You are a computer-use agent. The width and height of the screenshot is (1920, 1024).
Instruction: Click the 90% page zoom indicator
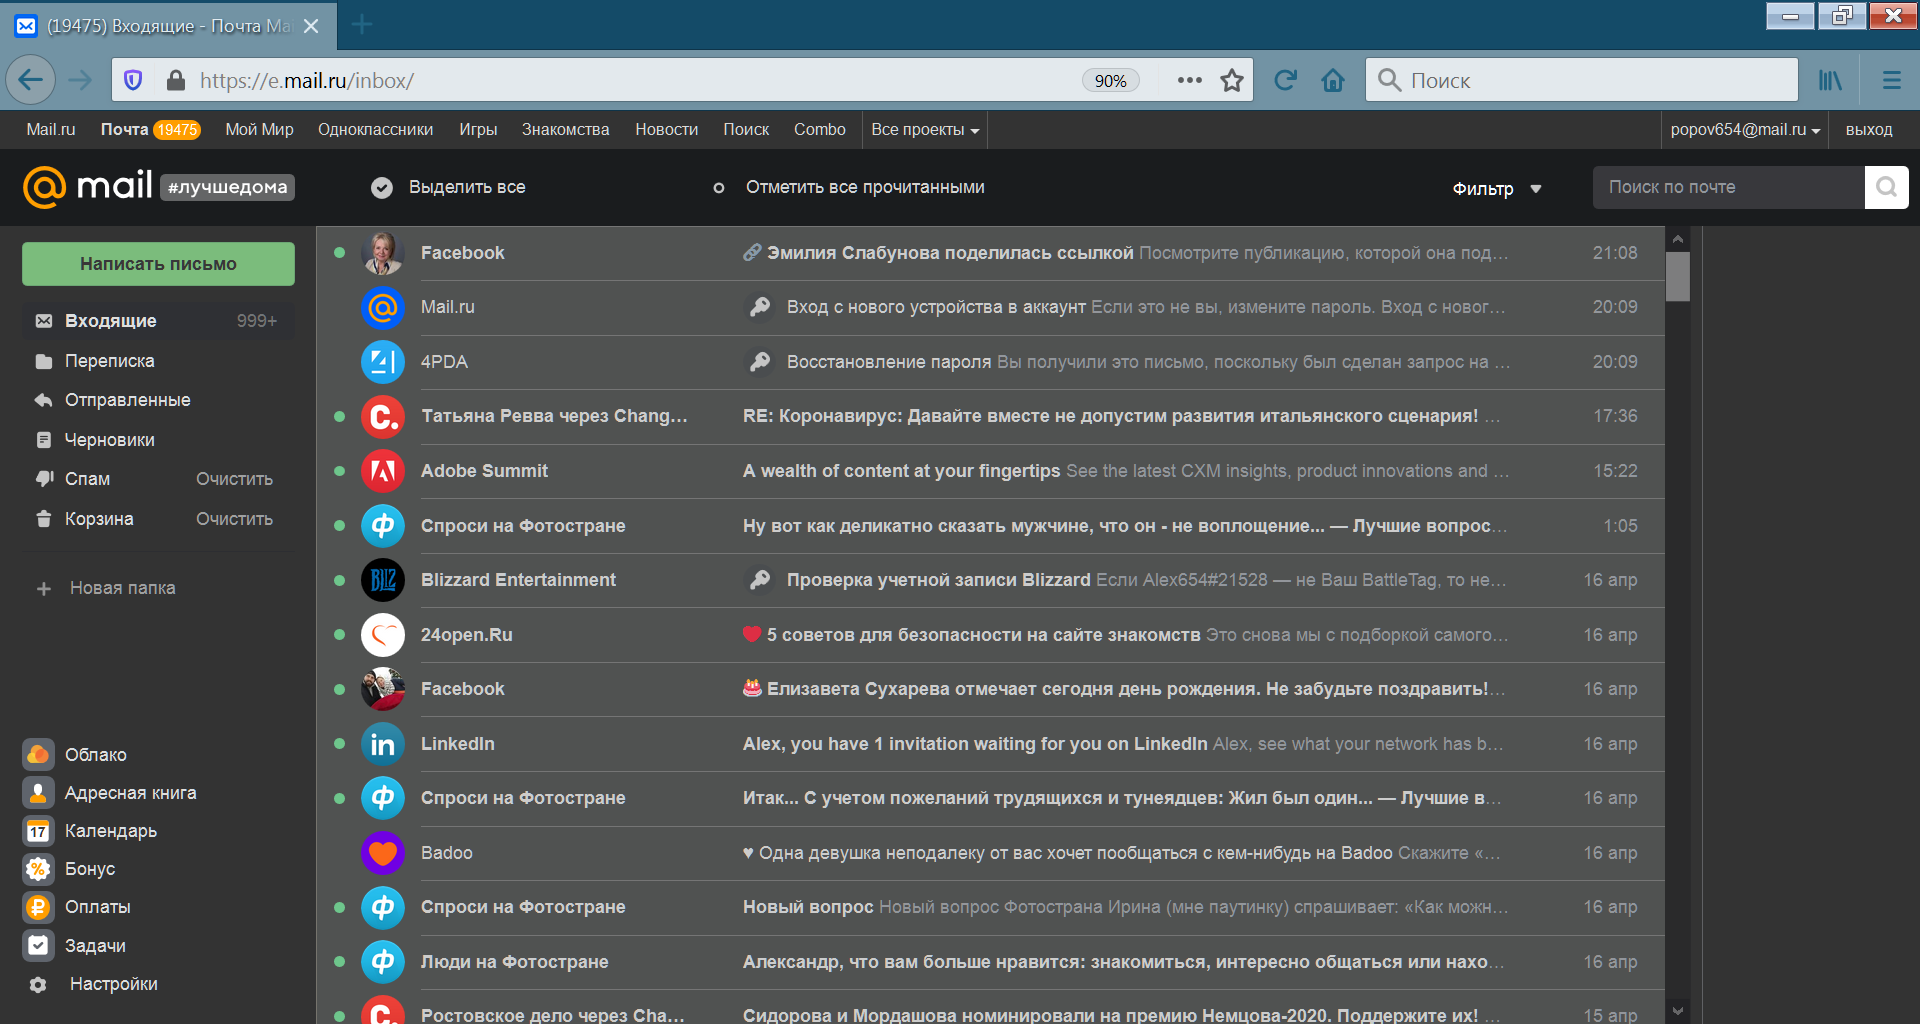click(x=1110, y=80)
